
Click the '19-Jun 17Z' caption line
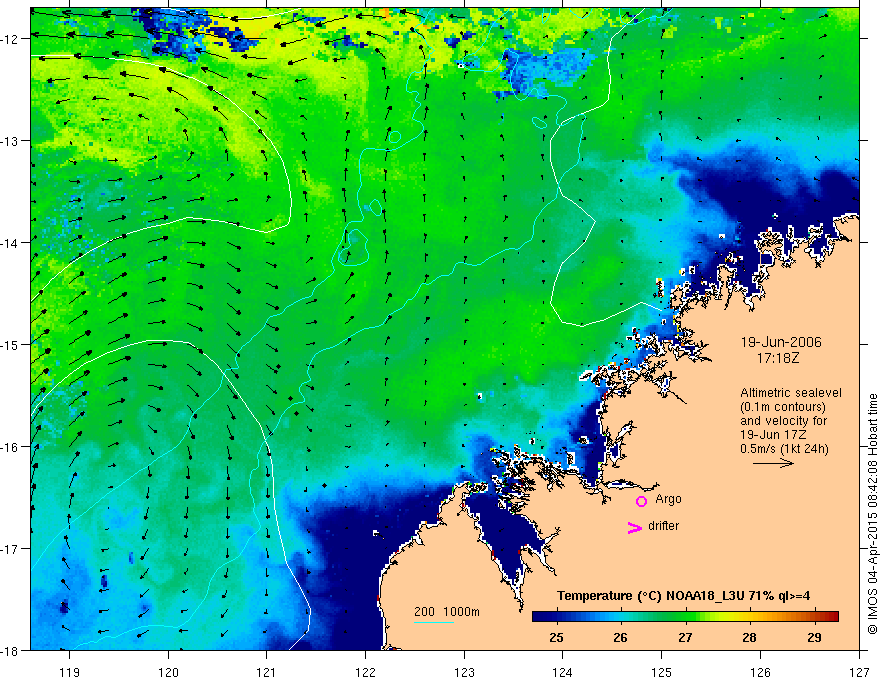(771, 435)
